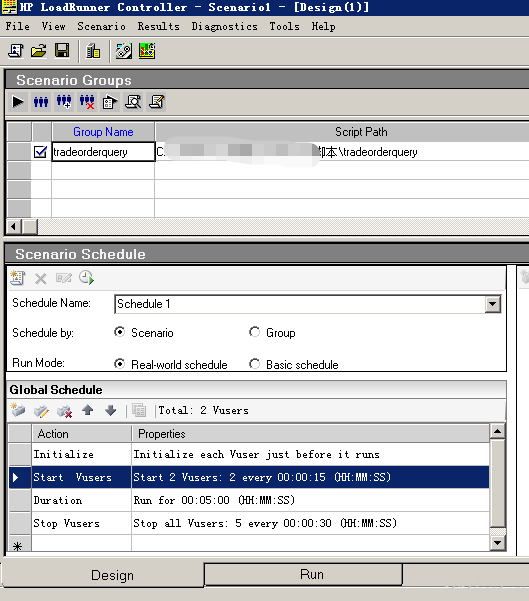This screenshot has height=601, width=529.
Task: Expand the Schedule Name dropdown
Action: coord(493,304)
